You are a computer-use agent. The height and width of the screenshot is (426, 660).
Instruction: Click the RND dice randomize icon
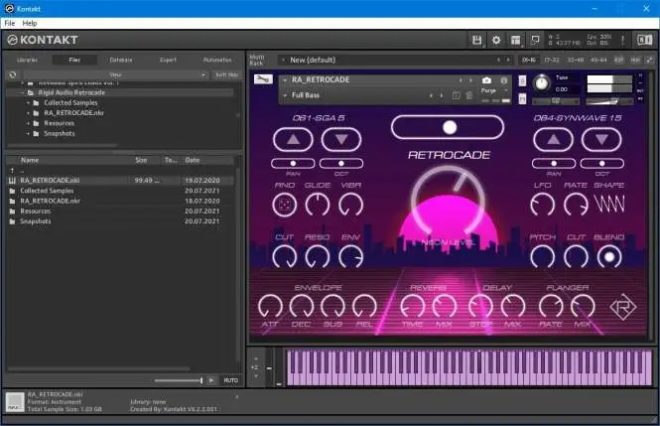click(x=285, y=205)
